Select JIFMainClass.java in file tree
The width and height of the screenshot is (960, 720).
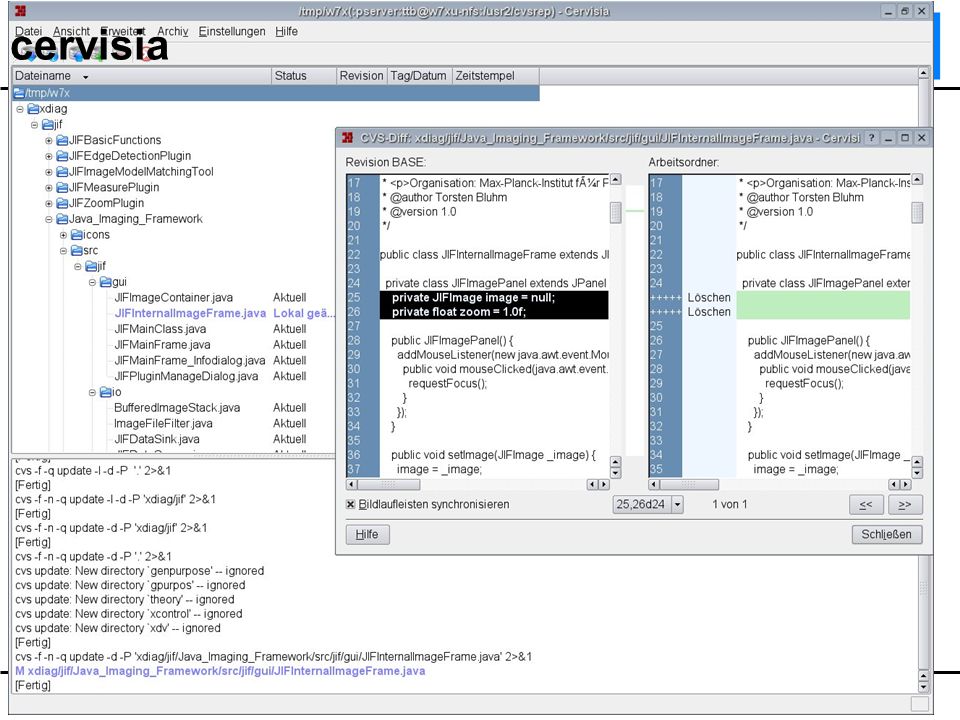coord(160,329)
